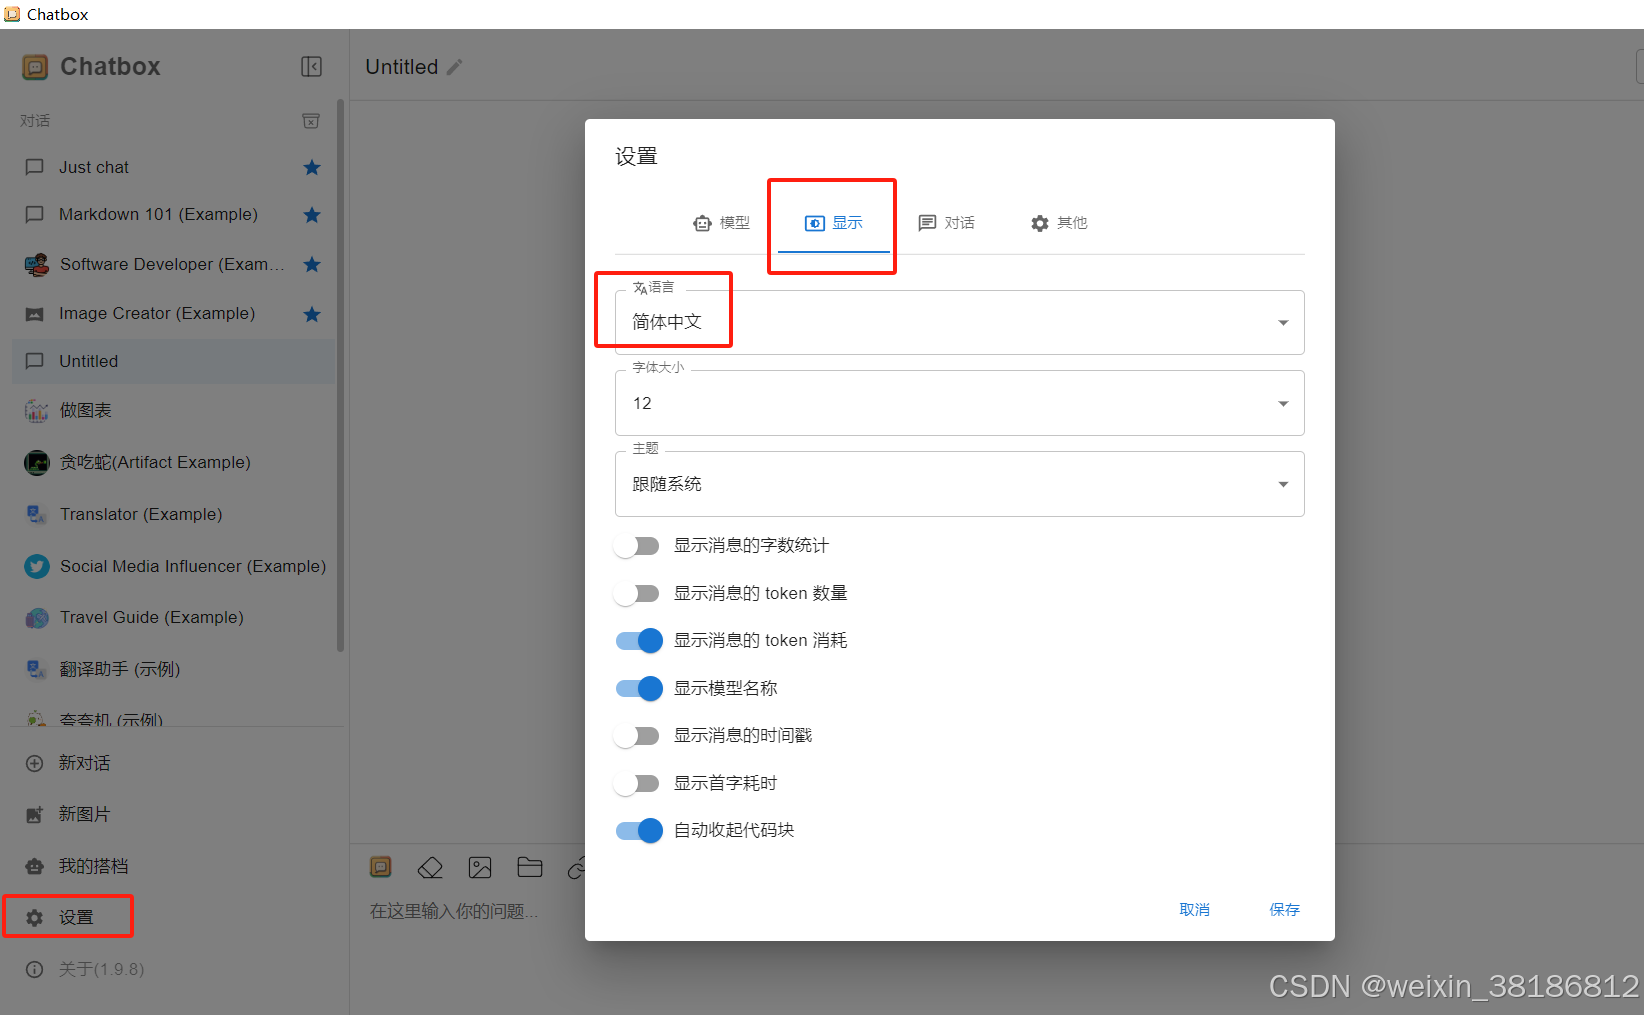Viewport: 1644px width, 1015px height.
Task: Click the gear icon beside 设置
Action: pyautogui.click(x=34, y=917)
